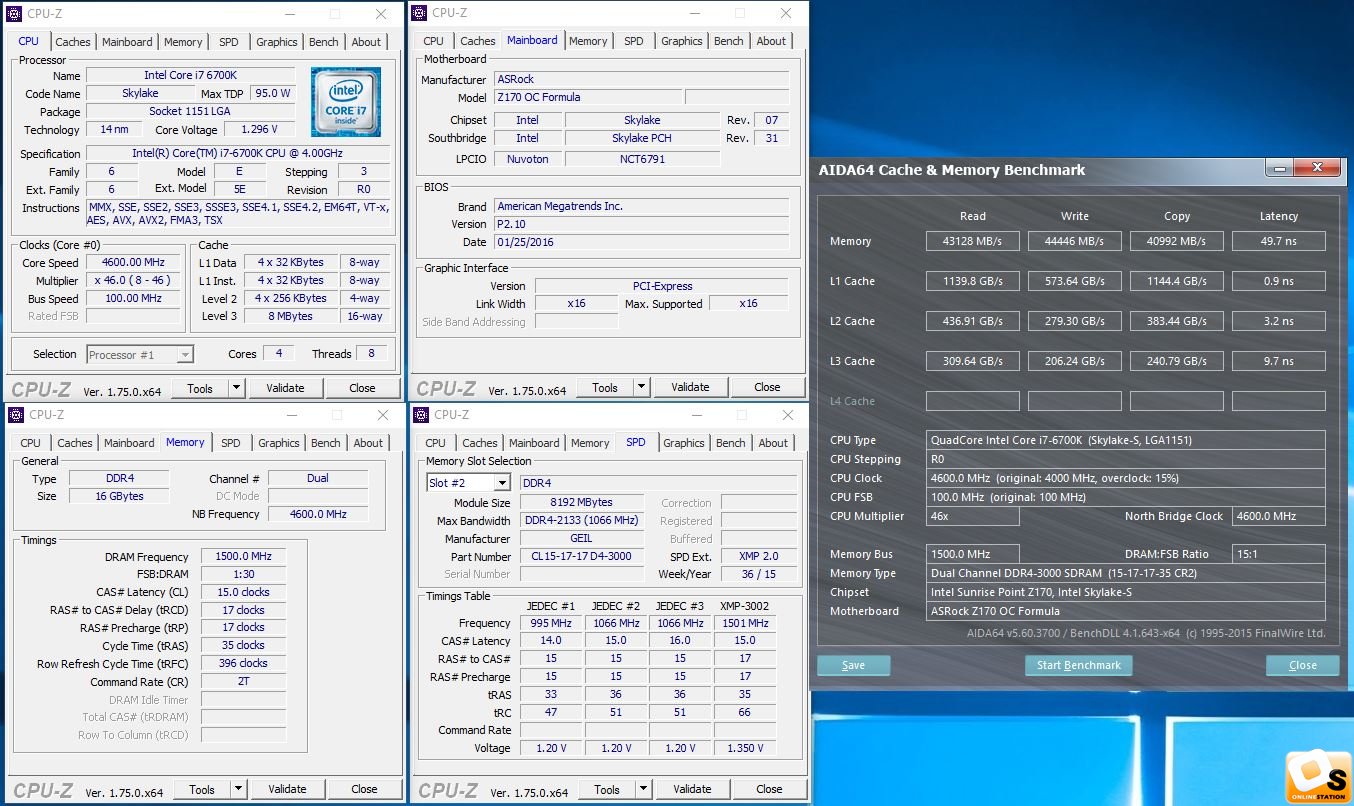Open Tools dropdown arrow in CPU-Z CPU window
1354x806 pixels.
tap(237, 388)
